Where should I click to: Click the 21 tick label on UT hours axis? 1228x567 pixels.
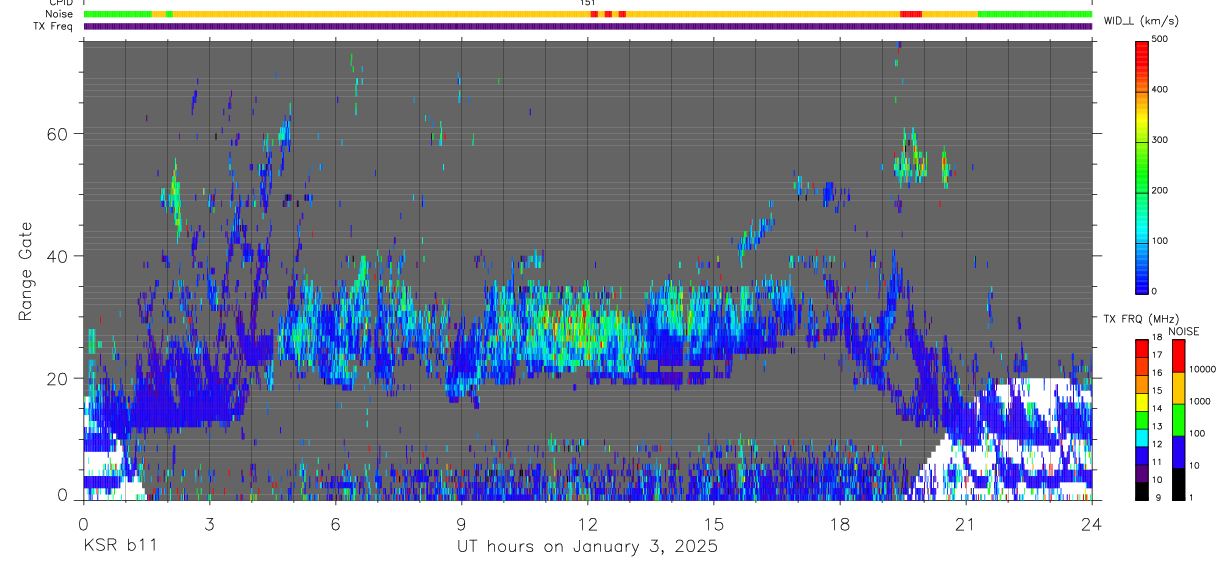click(x=966, y=523)
